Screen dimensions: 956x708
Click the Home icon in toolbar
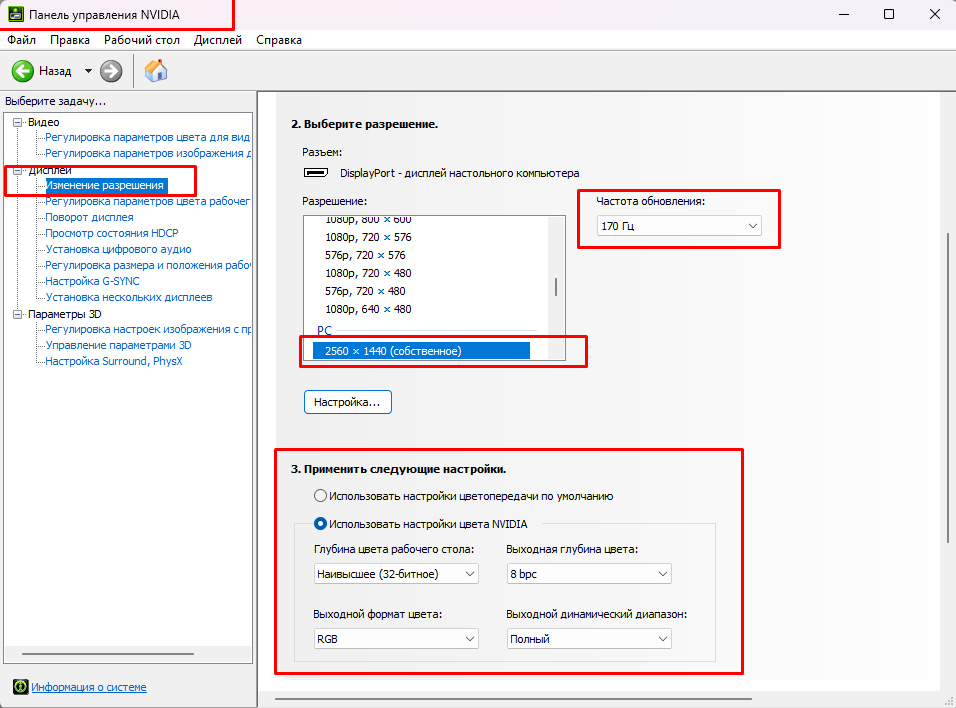pos(156,71)
